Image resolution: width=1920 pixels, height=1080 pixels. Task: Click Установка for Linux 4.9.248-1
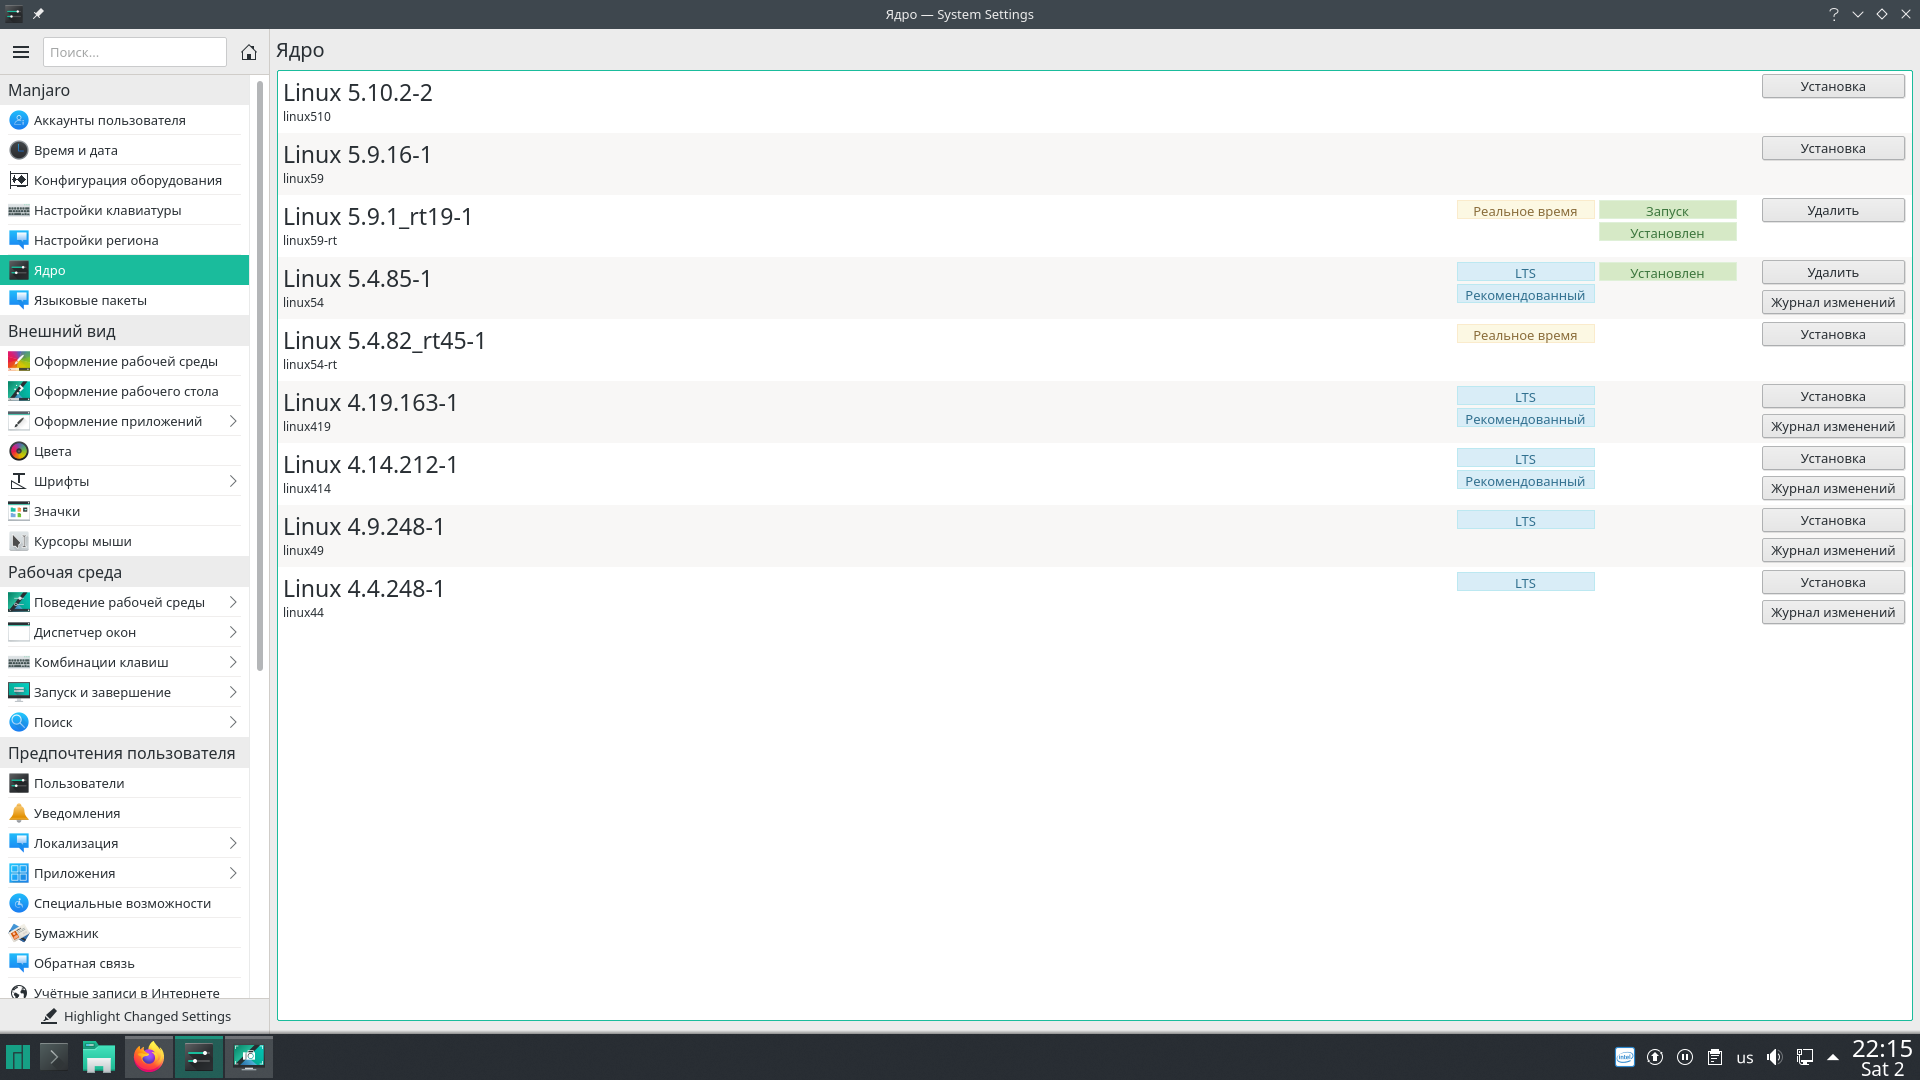pos(1832,520)
